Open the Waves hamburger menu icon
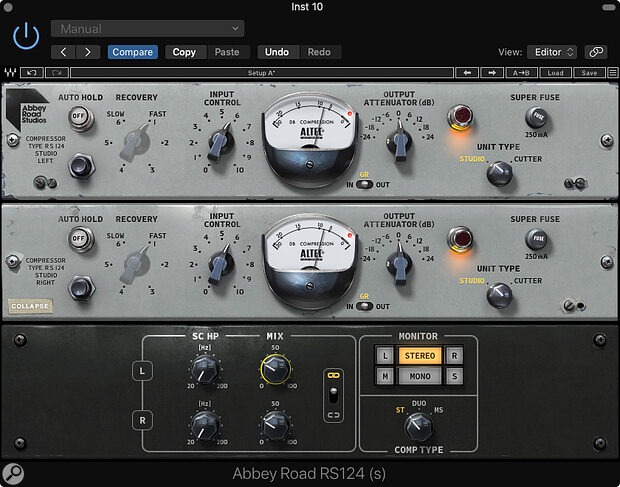This screenshot has width=620, height=487. point(613,73)
